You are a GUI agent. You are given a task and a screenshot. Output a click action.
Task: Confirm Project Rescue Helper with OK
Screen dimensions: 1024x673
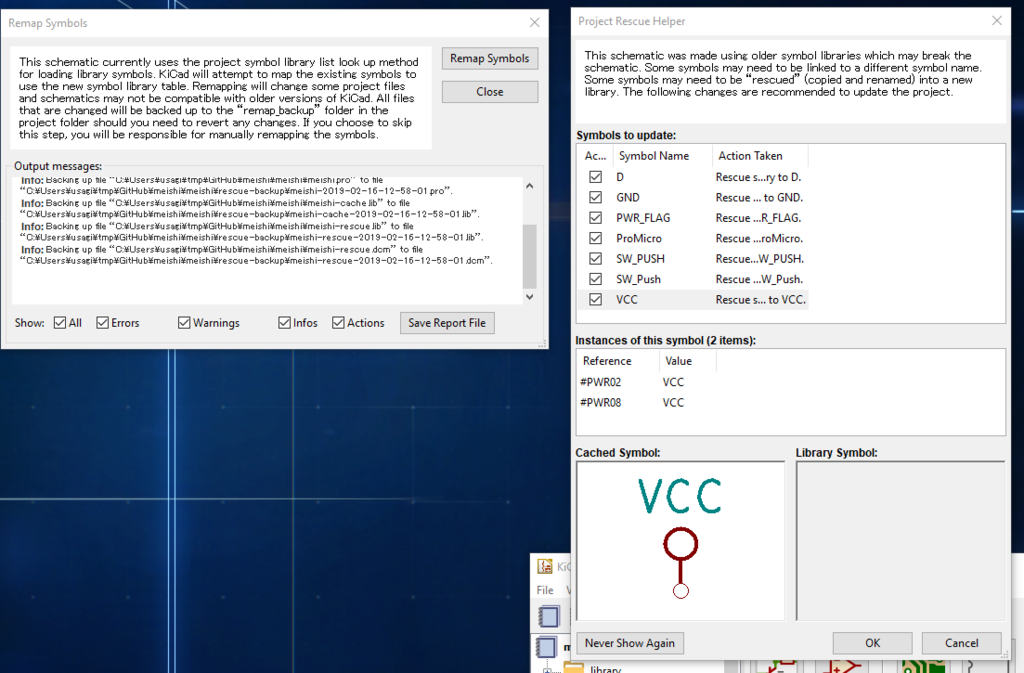[872, 643]
